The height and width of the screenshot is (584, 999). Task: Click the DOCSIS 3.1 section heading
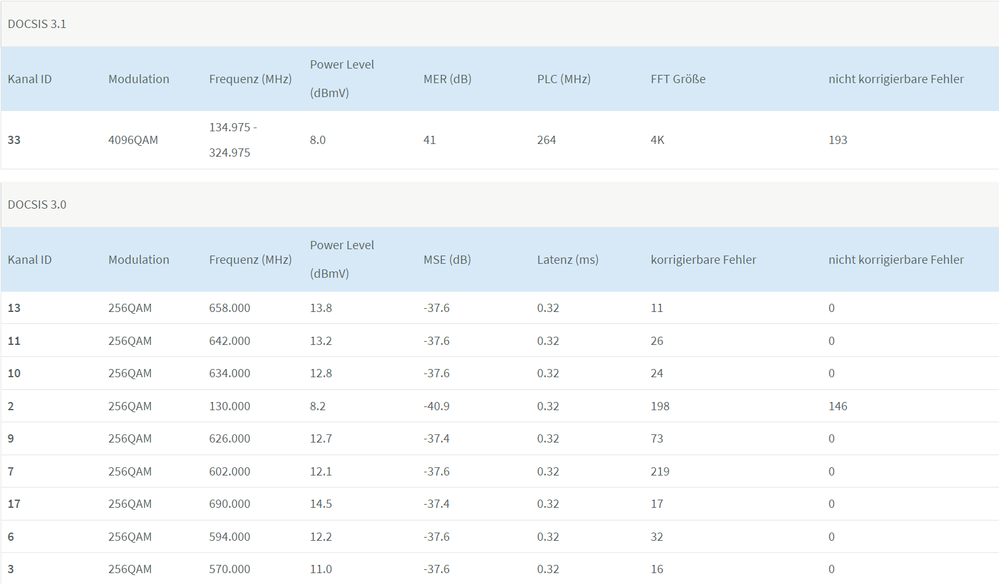coord(37,23)
